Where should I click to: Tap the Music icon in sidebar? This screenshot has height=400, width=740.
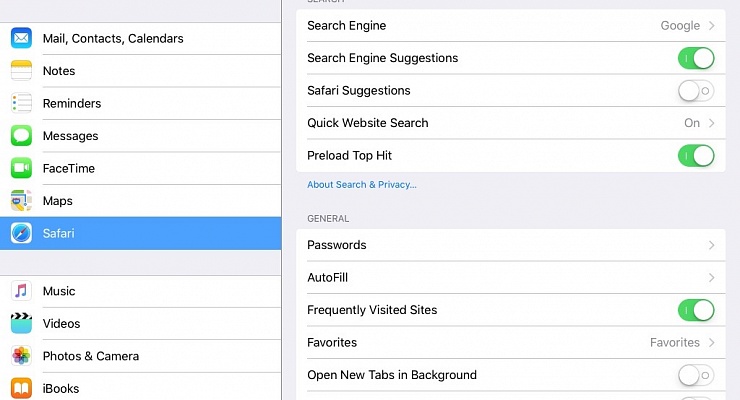[x=21, y=291]
